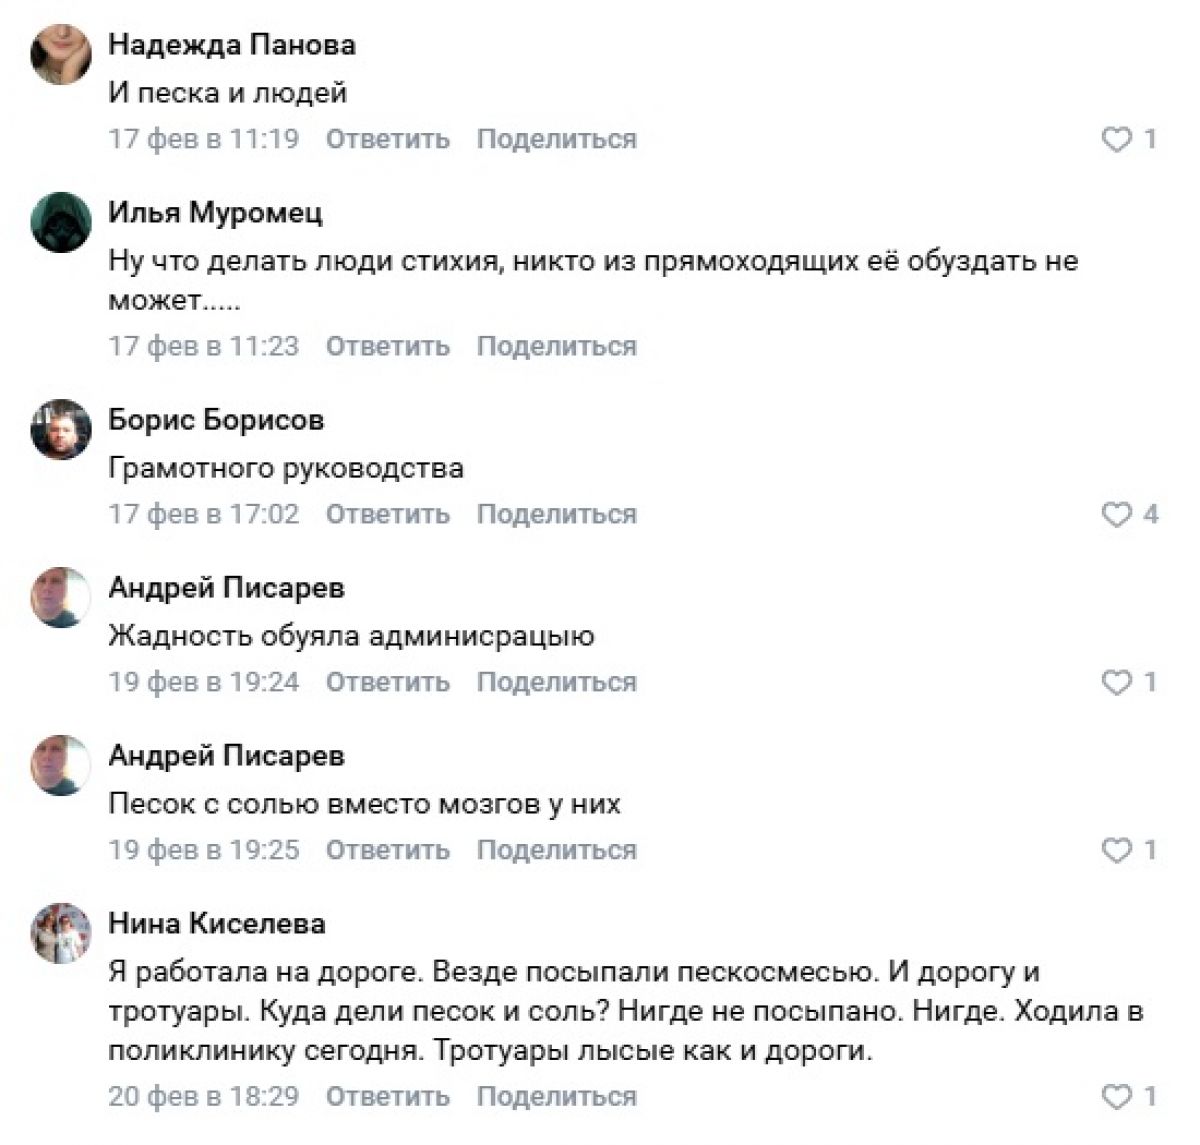Open Нина Киселева's profile picture
This screenshot has height=1145, width=1200.
[x=61, y=933]
